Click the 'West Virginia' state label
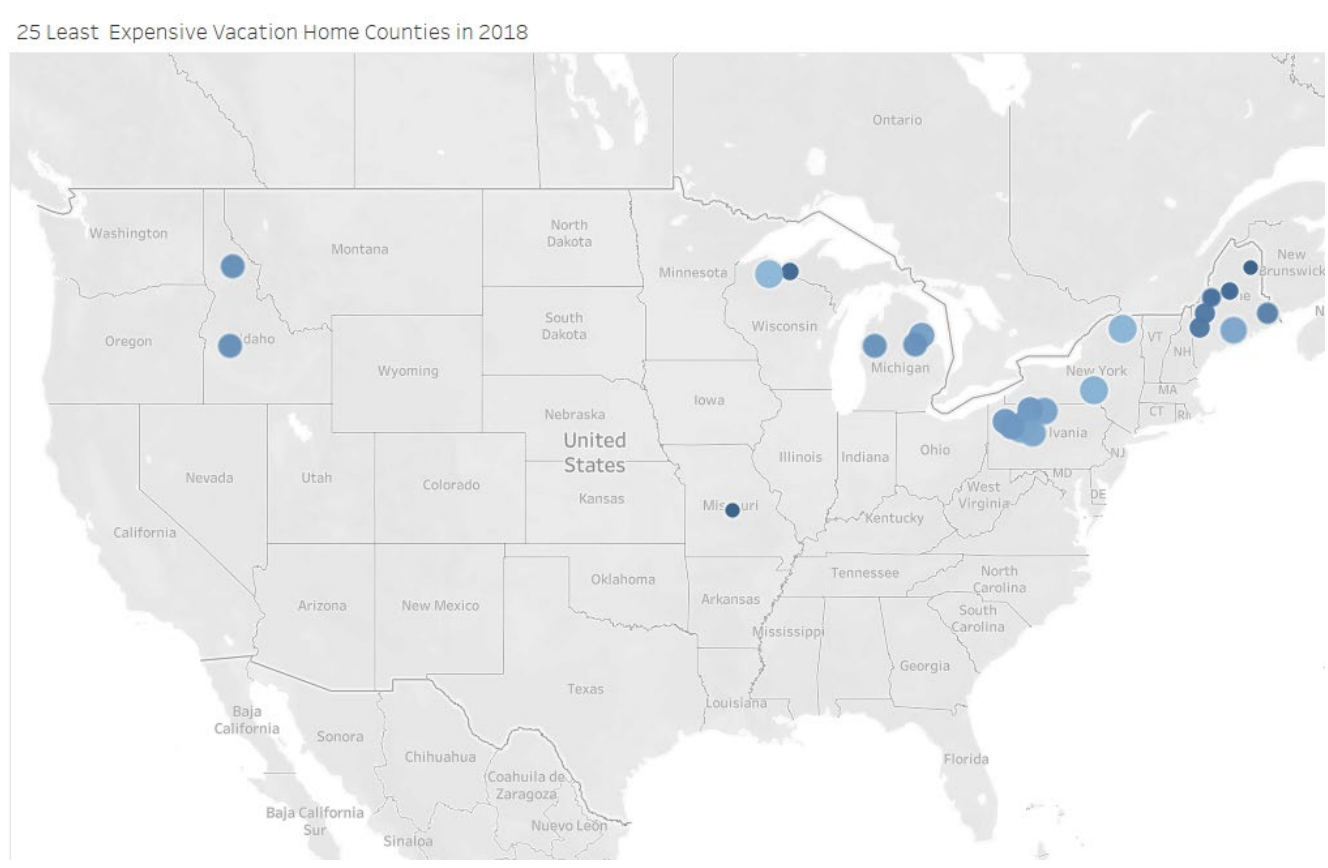The width and height of the screenshot is (1328, 868). (x=985, y=495)
